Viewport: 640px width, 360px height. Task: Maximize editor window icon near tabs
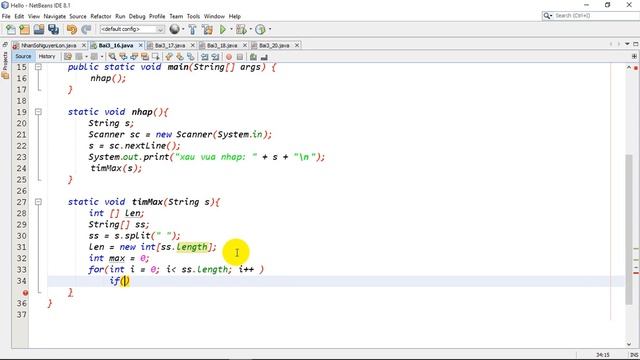(636, 44)
